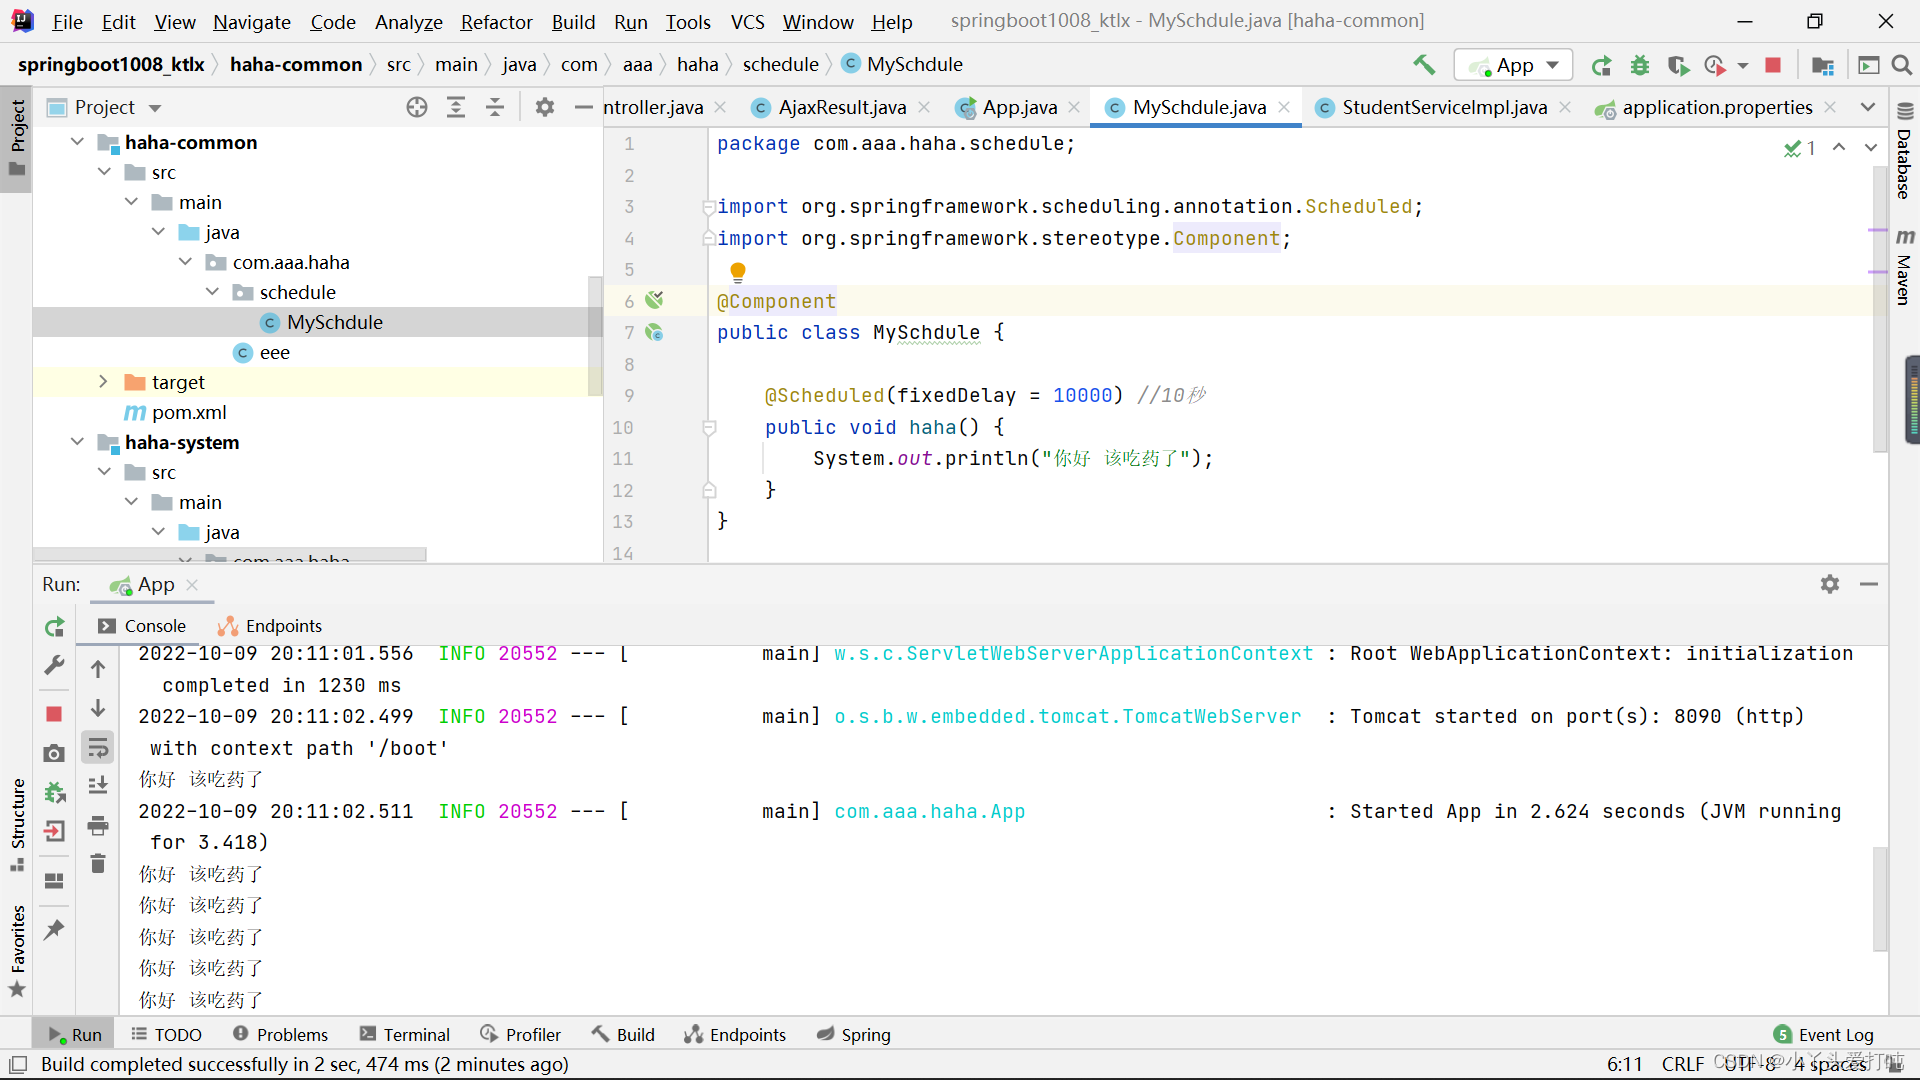
Task: Click the camera thread dump icon
Action: click(x=54, y=753)
